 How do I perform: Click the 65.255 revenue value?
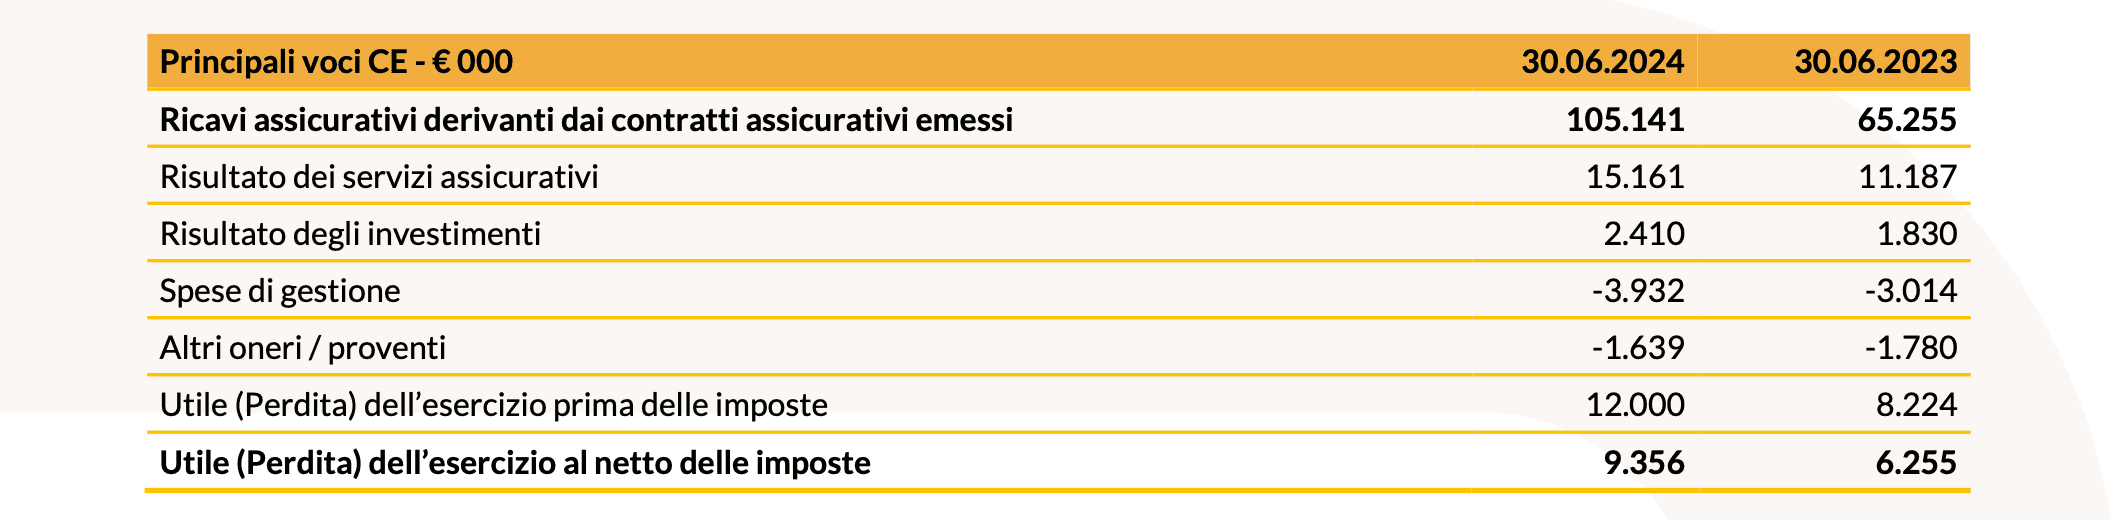(x=1906, y=120)
